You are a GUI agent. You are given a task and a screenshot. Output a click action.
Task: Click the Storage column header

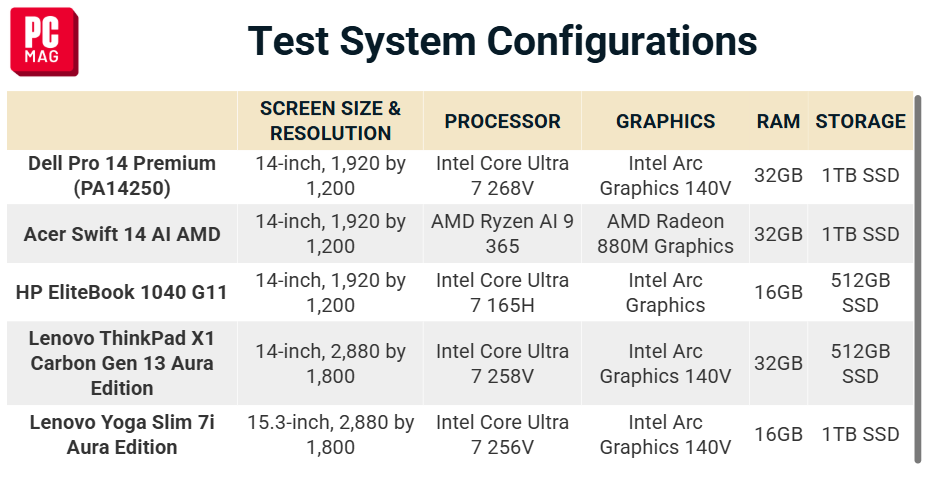(x=861, y=121)
